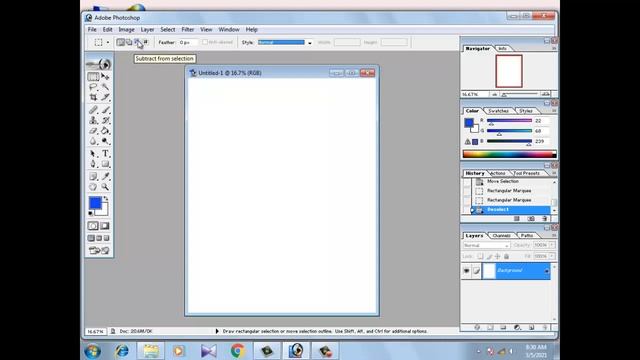This screenshot has height=360, width=640.
Task: Switch to the Channels tab
Action: coord(501,236)
